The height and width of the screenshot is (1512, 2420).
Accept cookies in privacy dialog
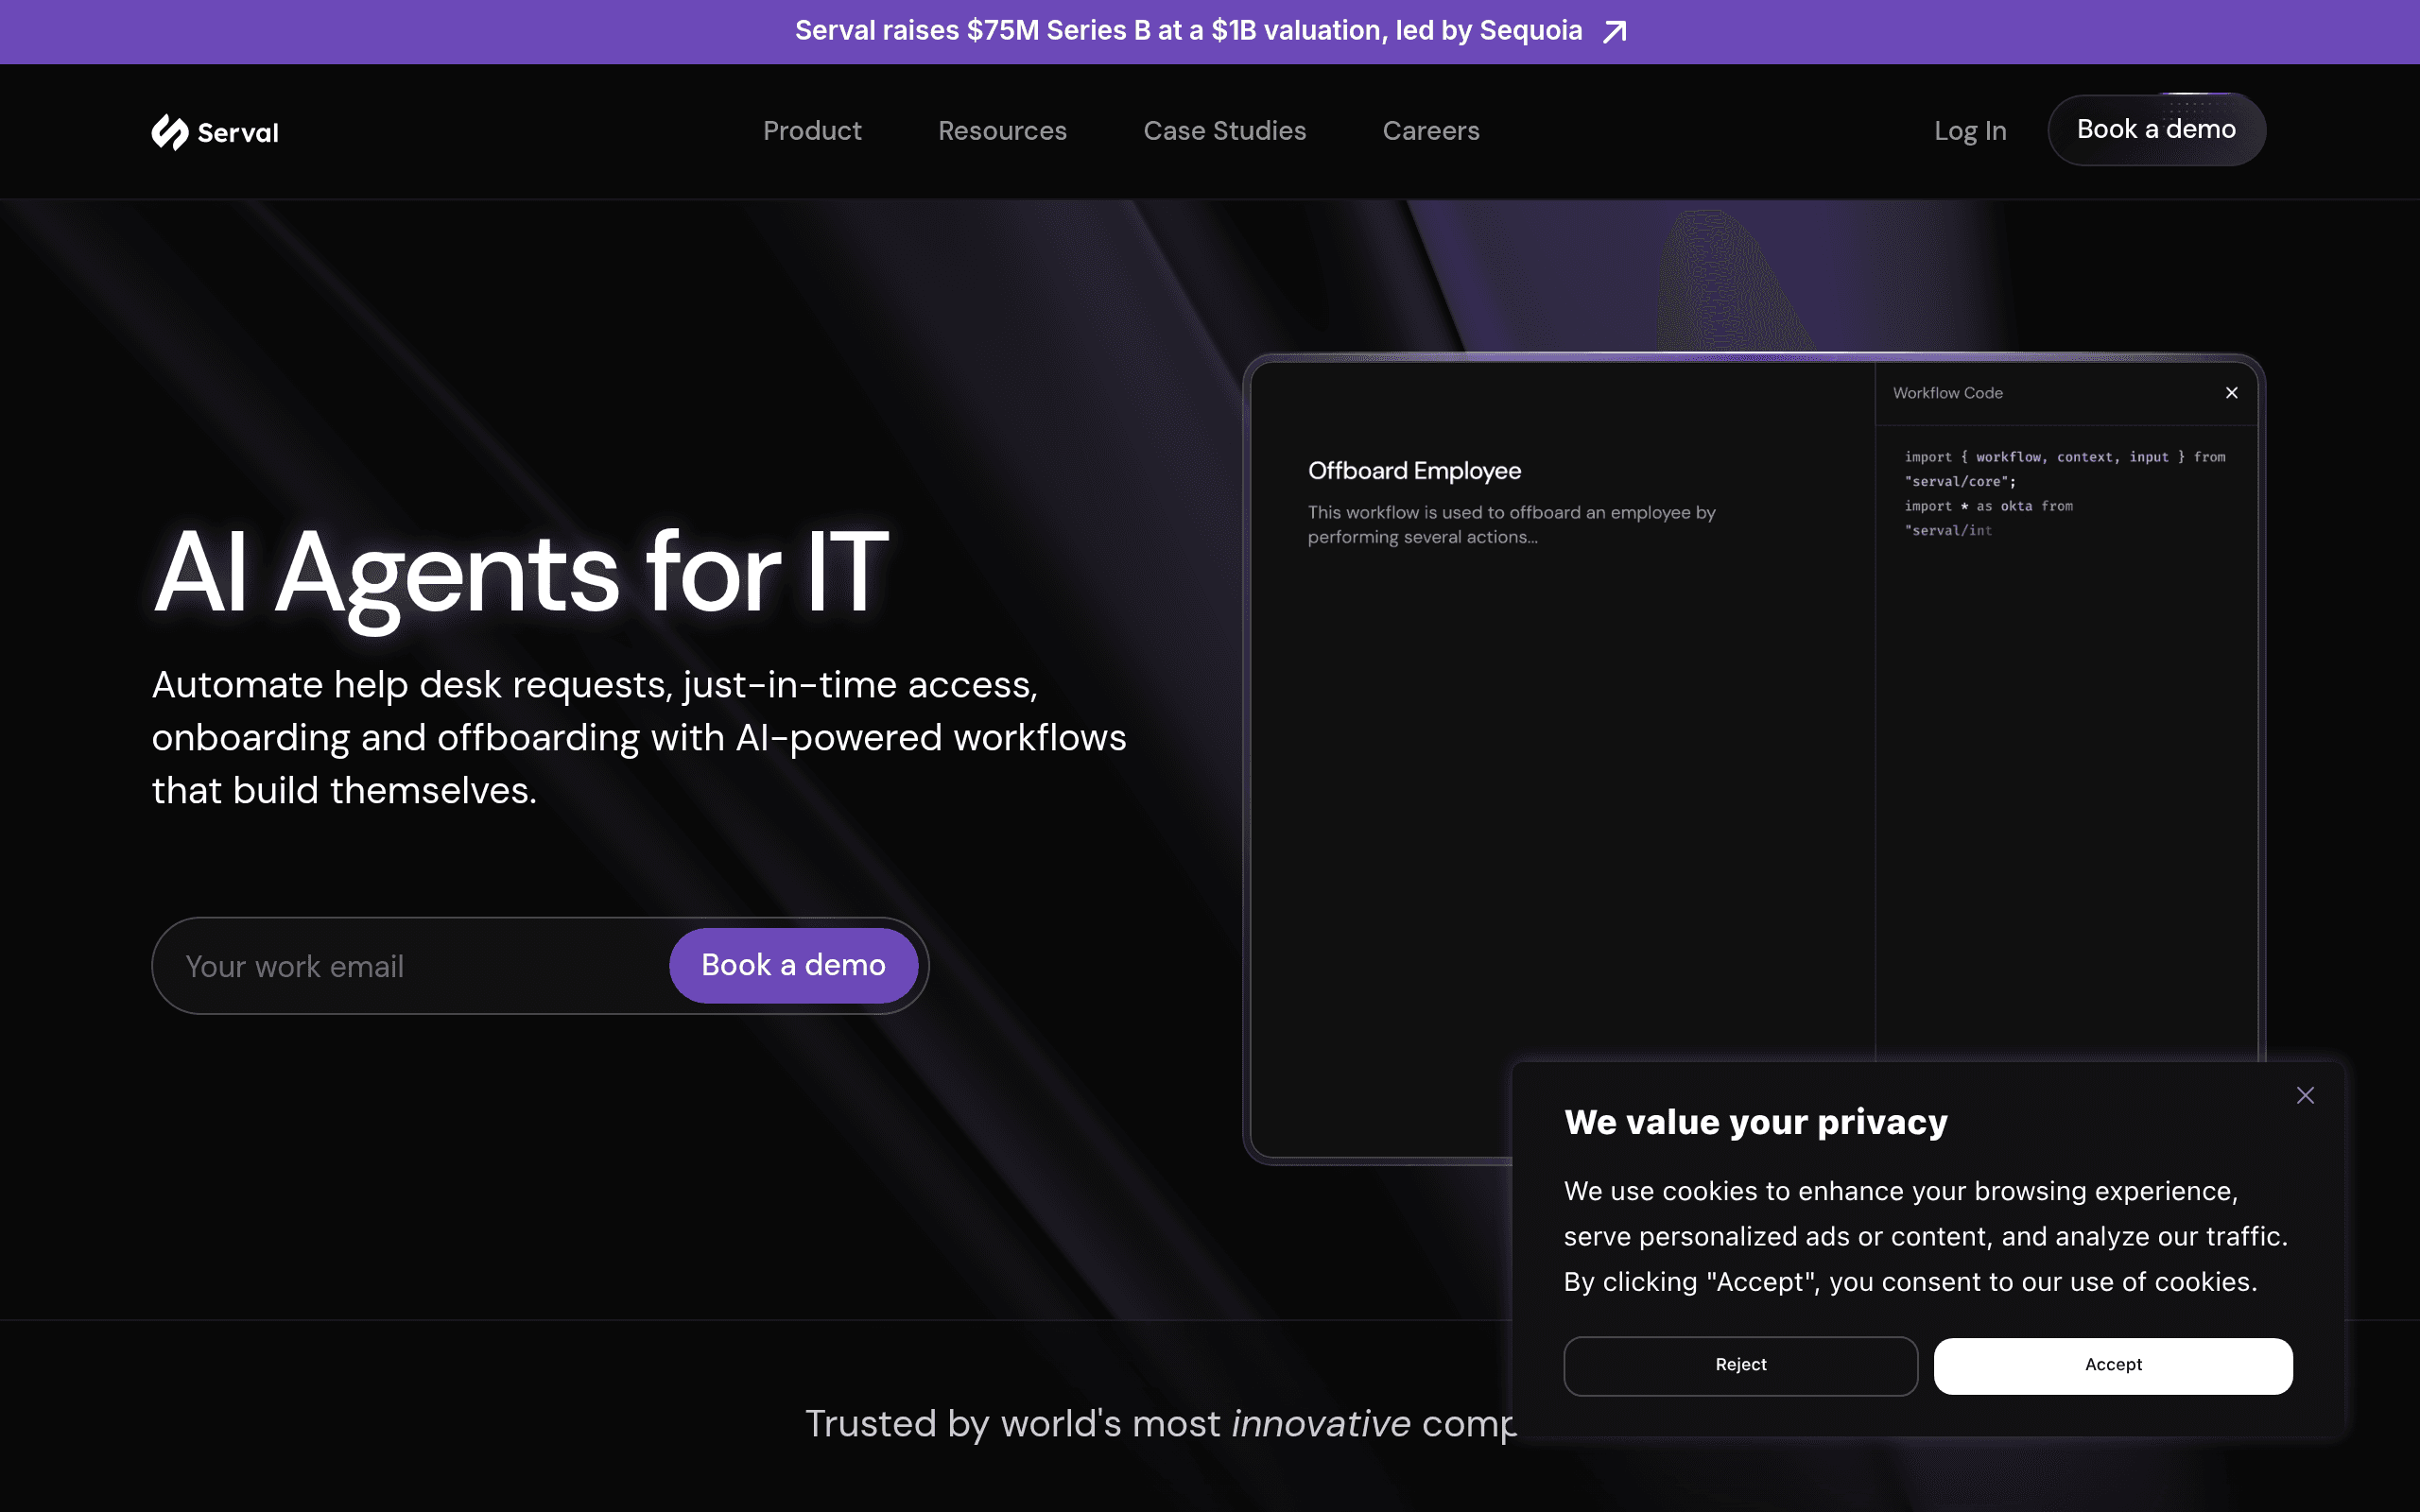click(2113, 1365)
